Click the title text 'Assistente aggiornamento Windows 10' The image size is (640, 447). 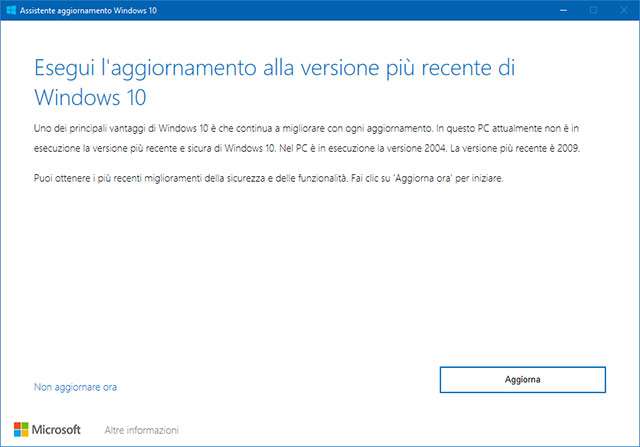click(88, 11)
